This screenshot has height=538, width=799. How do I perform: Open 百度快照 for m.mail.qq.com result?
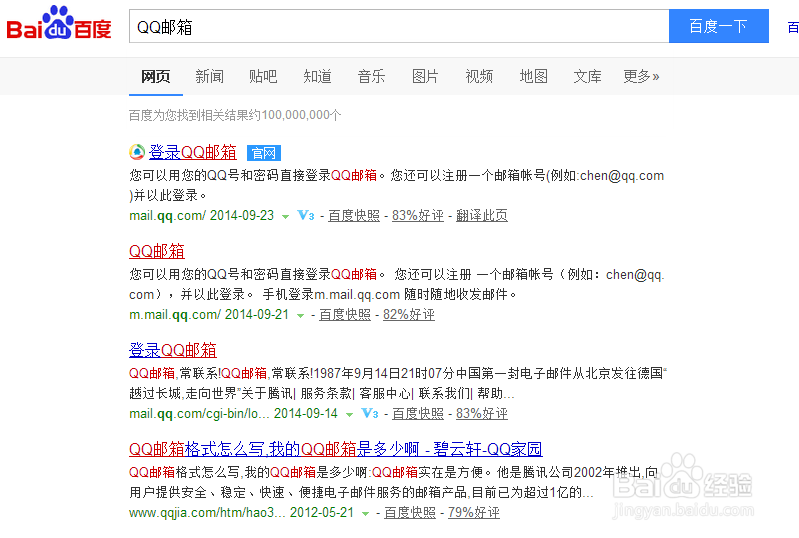[345, 314]
